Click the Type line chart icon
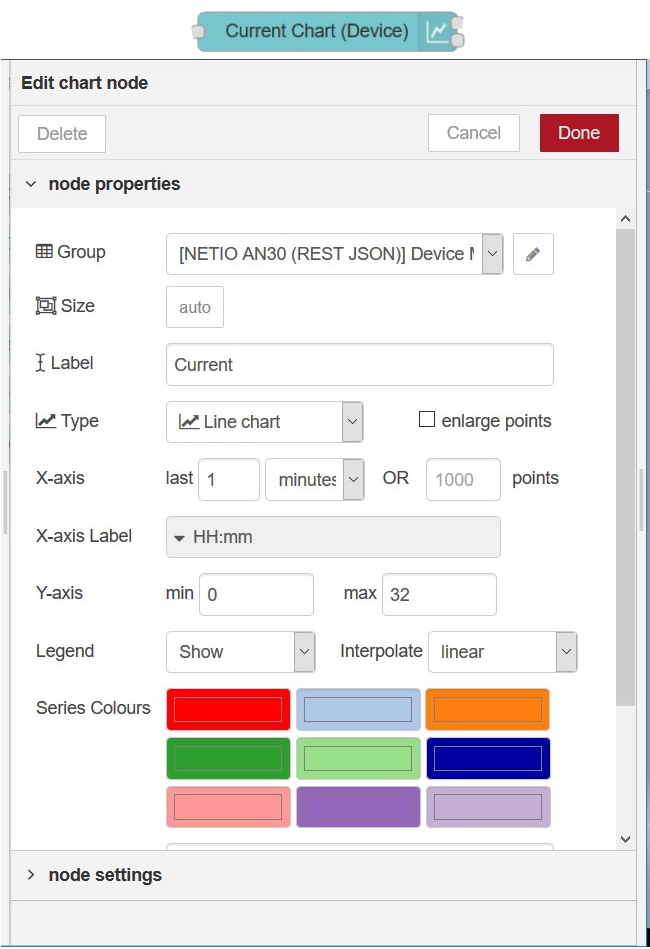This screenshot has height=949, width=650. (46, 420)
